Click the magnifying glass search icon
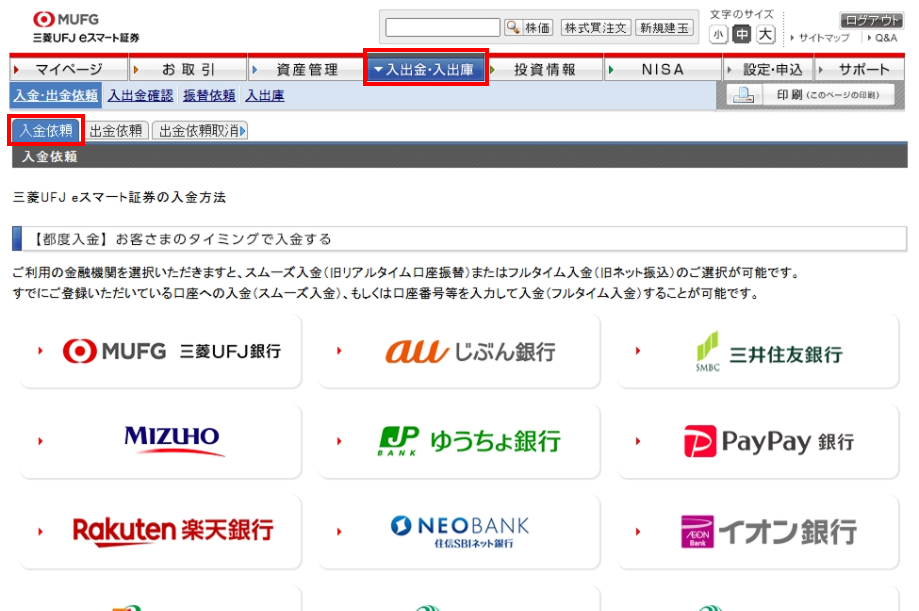The image size is (919, 611). [x=513, y=28]
